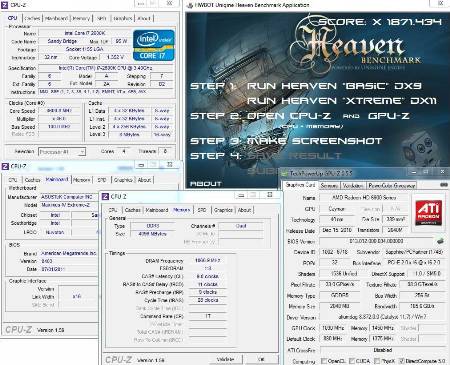Screen dimensions: 450x365
Task: Click the Release Date Dec 15, 2010 value
Action: click(337, 230)
